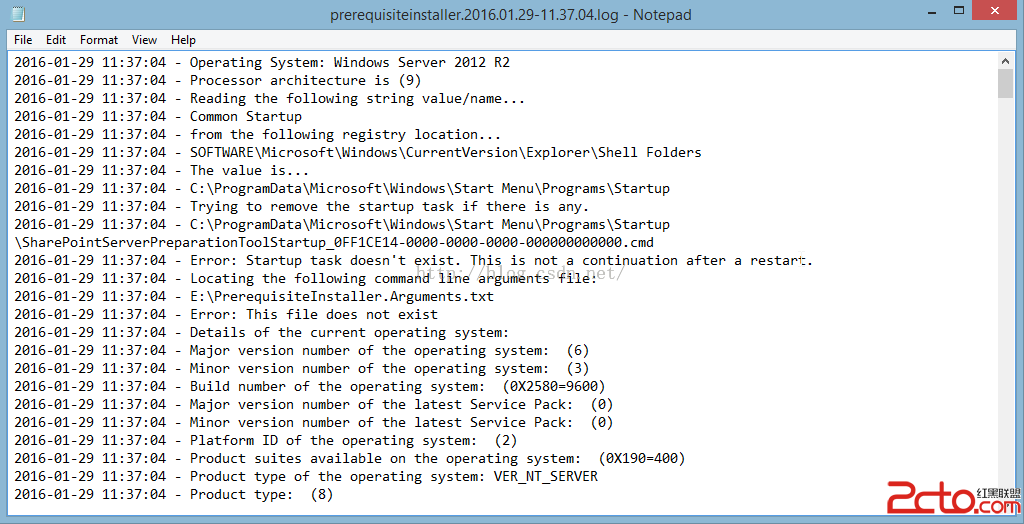Image resolution: width=1024 pixels, height=524 pixels.
Task: Open the Edit menu
Action: [56, 40]
